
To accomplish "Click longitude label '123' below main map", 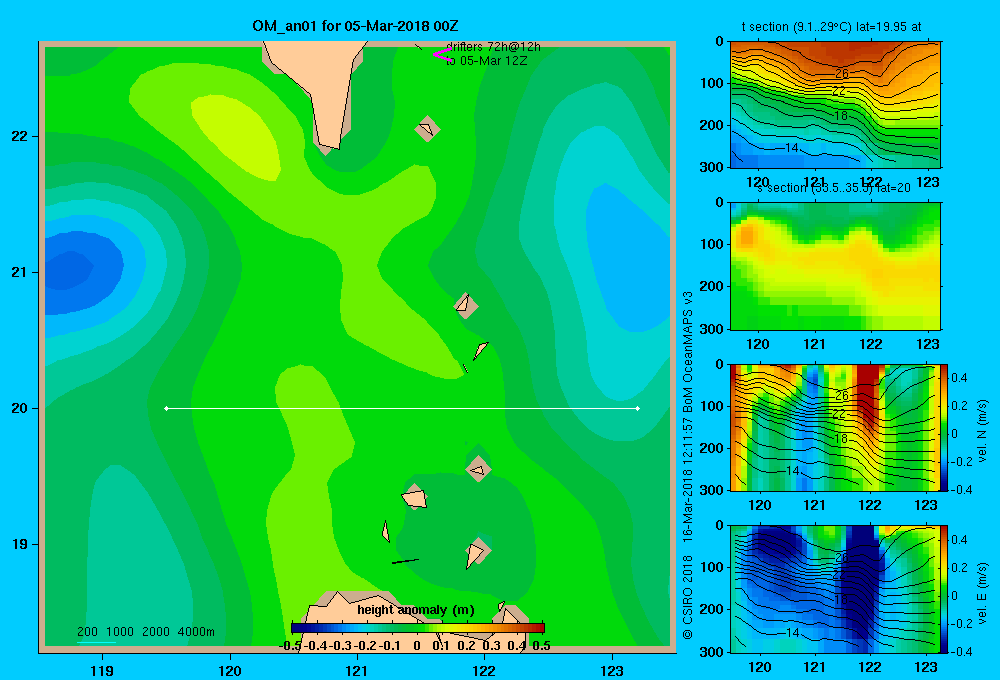I will tap(612, 670).
